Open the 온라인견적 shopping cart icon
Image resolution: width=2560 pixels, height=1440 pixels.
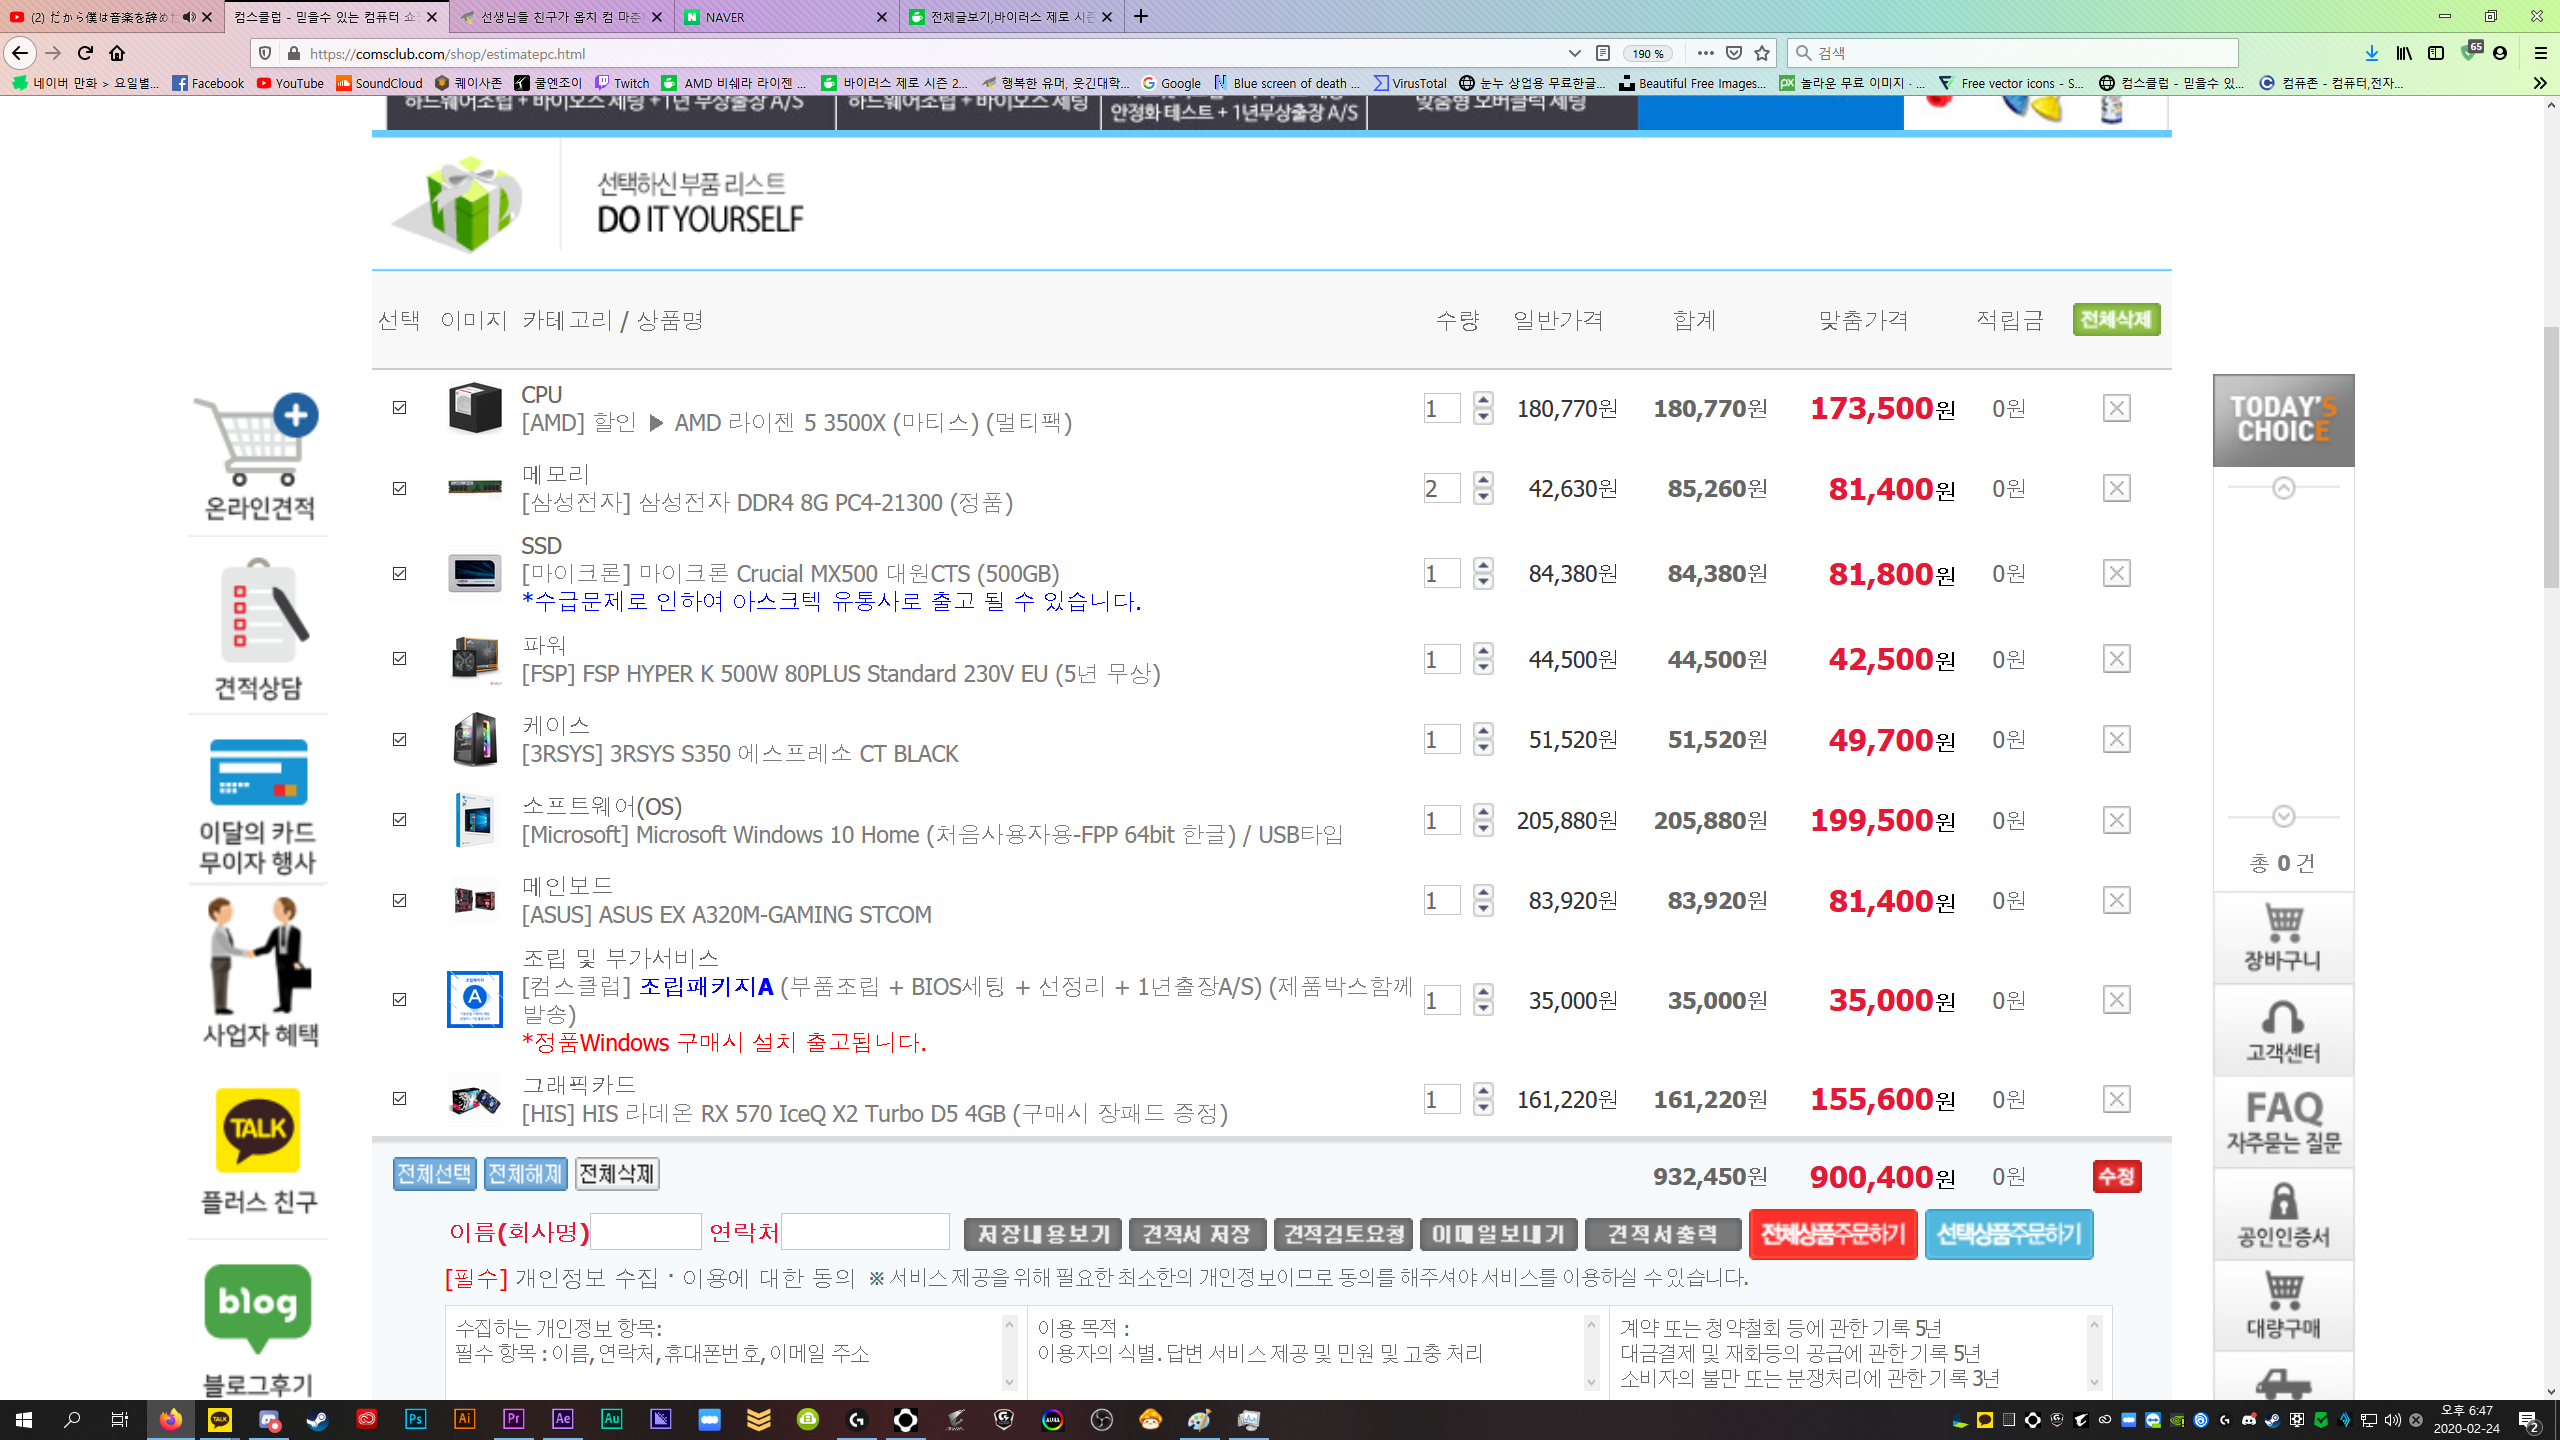258,440
